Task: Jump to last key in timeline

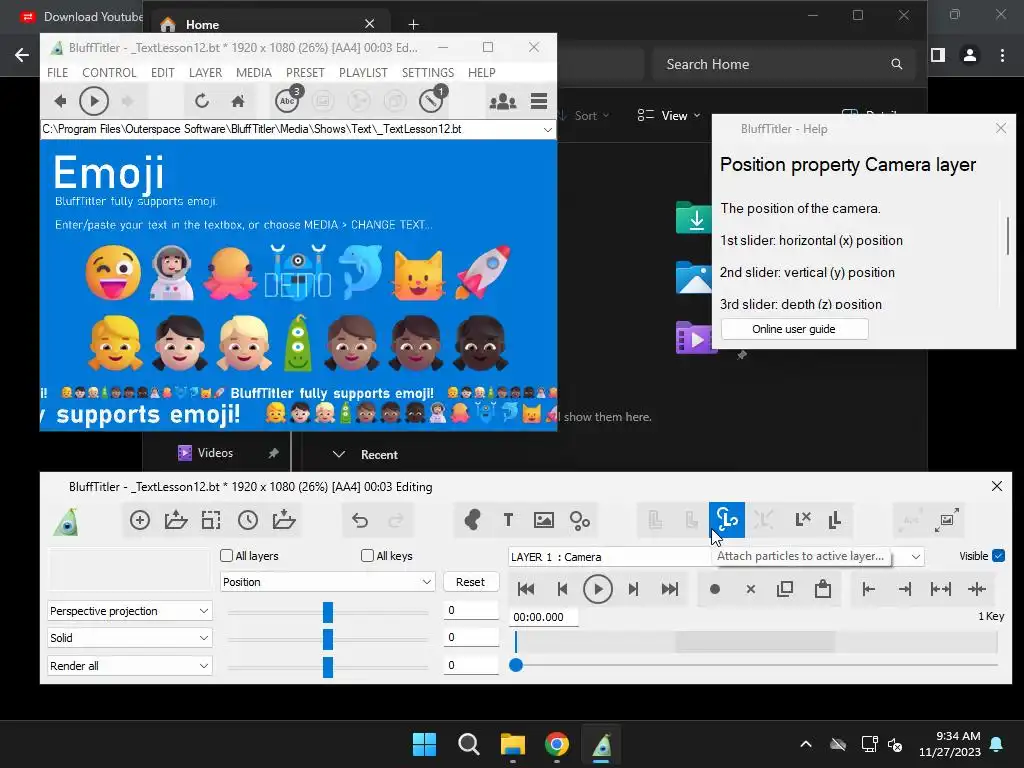Action: click(x=669, y=589)
